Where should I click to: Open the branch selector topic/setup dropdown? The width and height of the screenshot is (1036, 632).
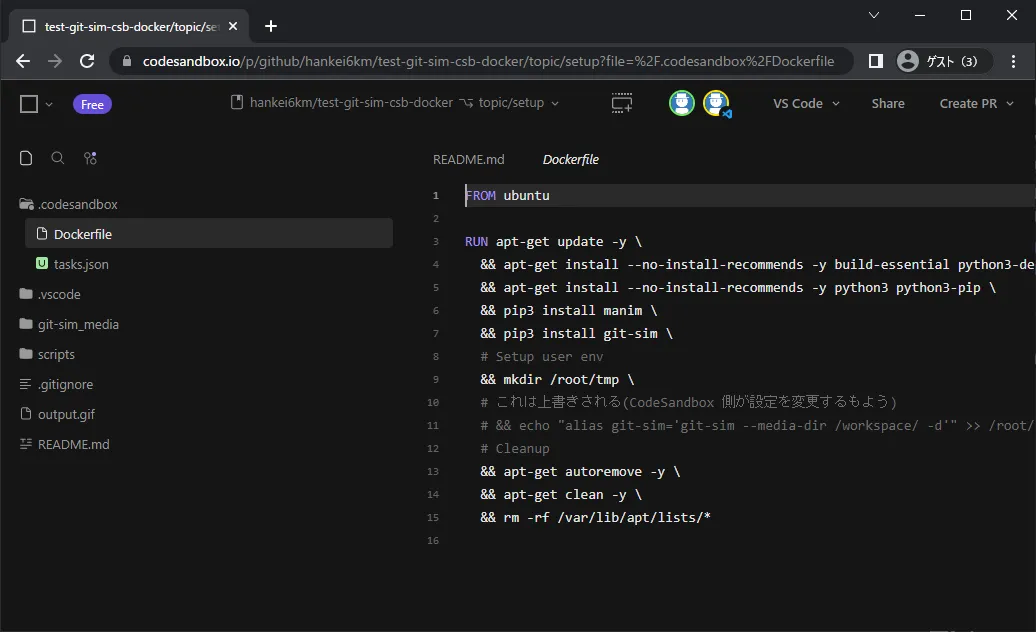(x=520, y=103)
